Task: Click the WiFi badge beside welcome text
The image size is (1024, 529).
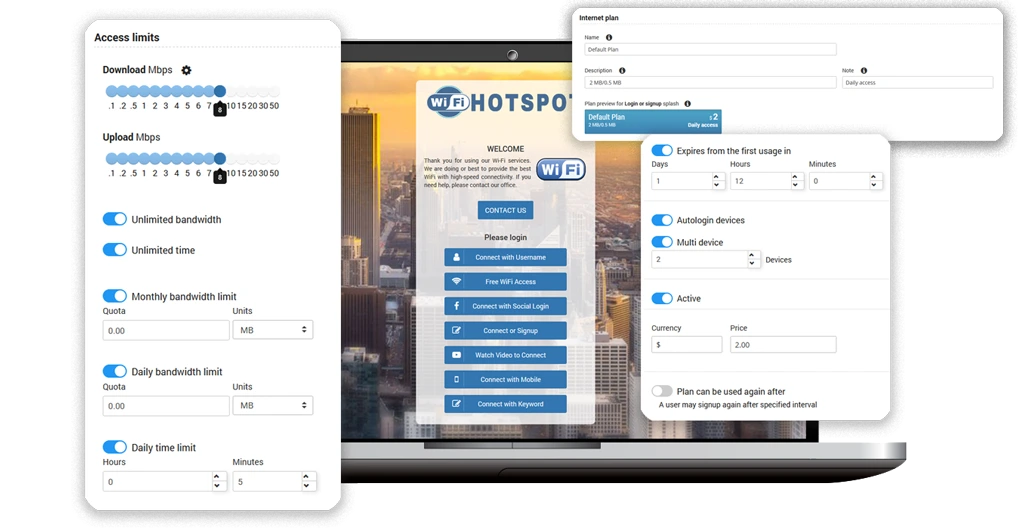Action: pyautogui.click(x=561, y=169)
